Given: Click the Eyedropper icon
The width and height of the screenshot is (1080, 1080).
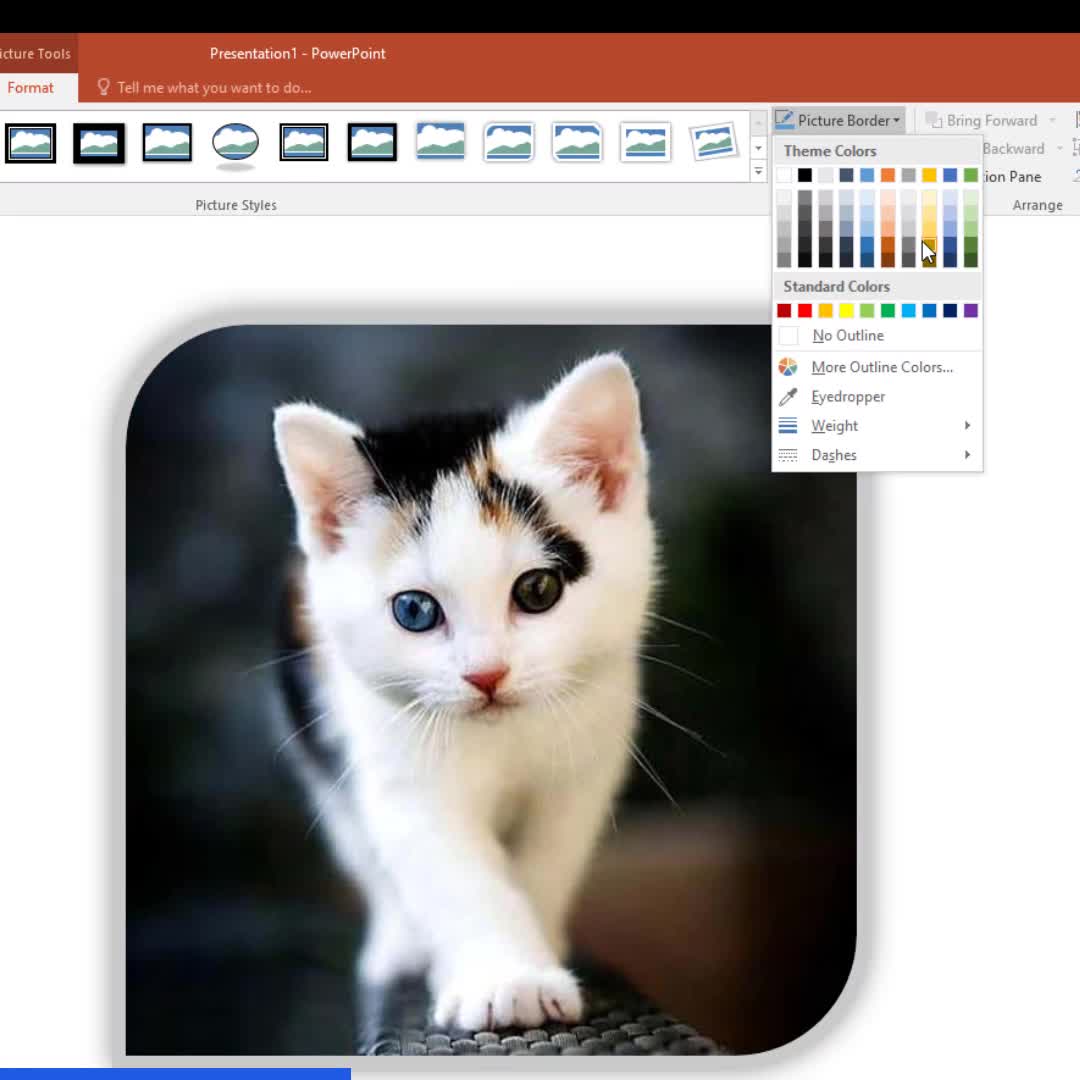Looking at the screenshot, I should click(x=788, y=397).
